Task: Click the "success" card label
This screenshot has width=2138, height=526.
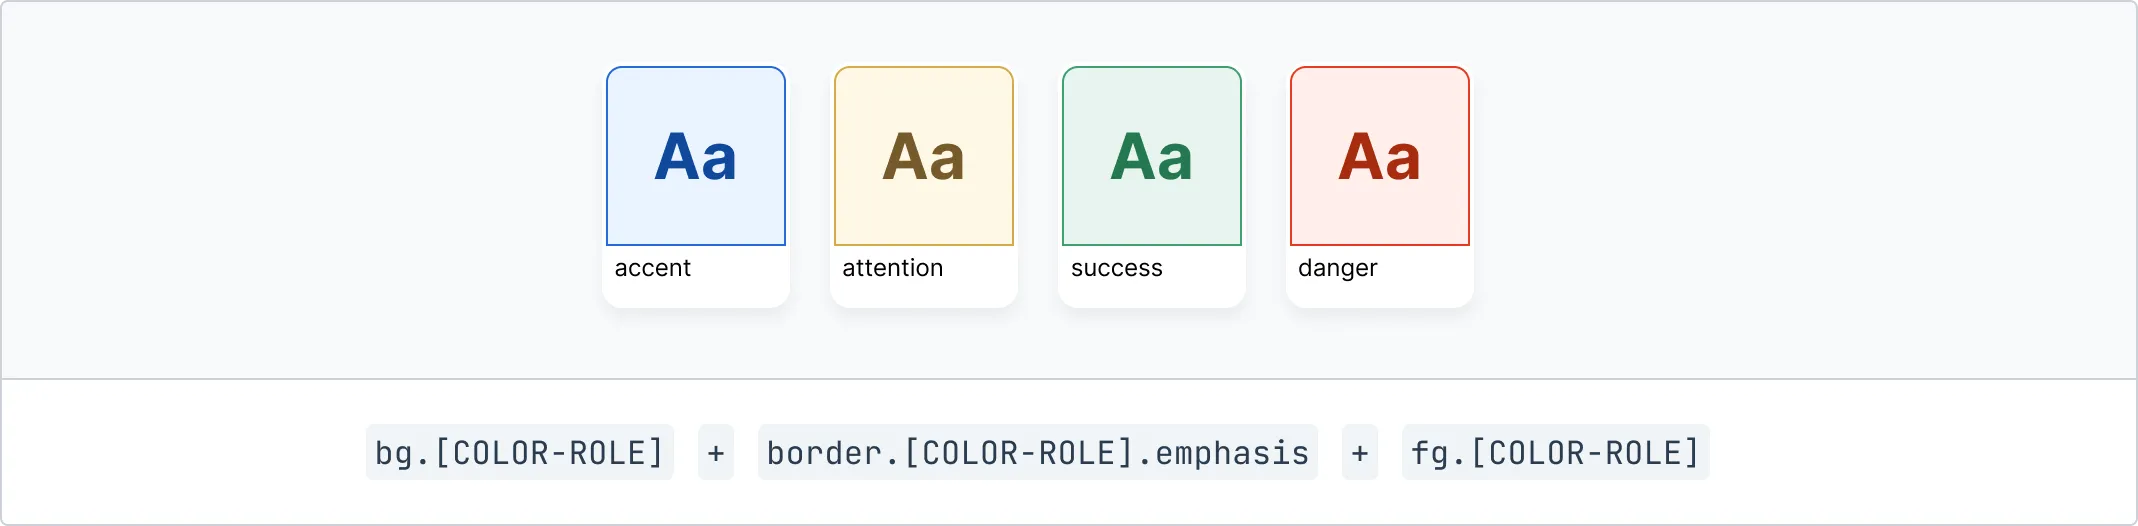Action: (x=1117, y=268)
